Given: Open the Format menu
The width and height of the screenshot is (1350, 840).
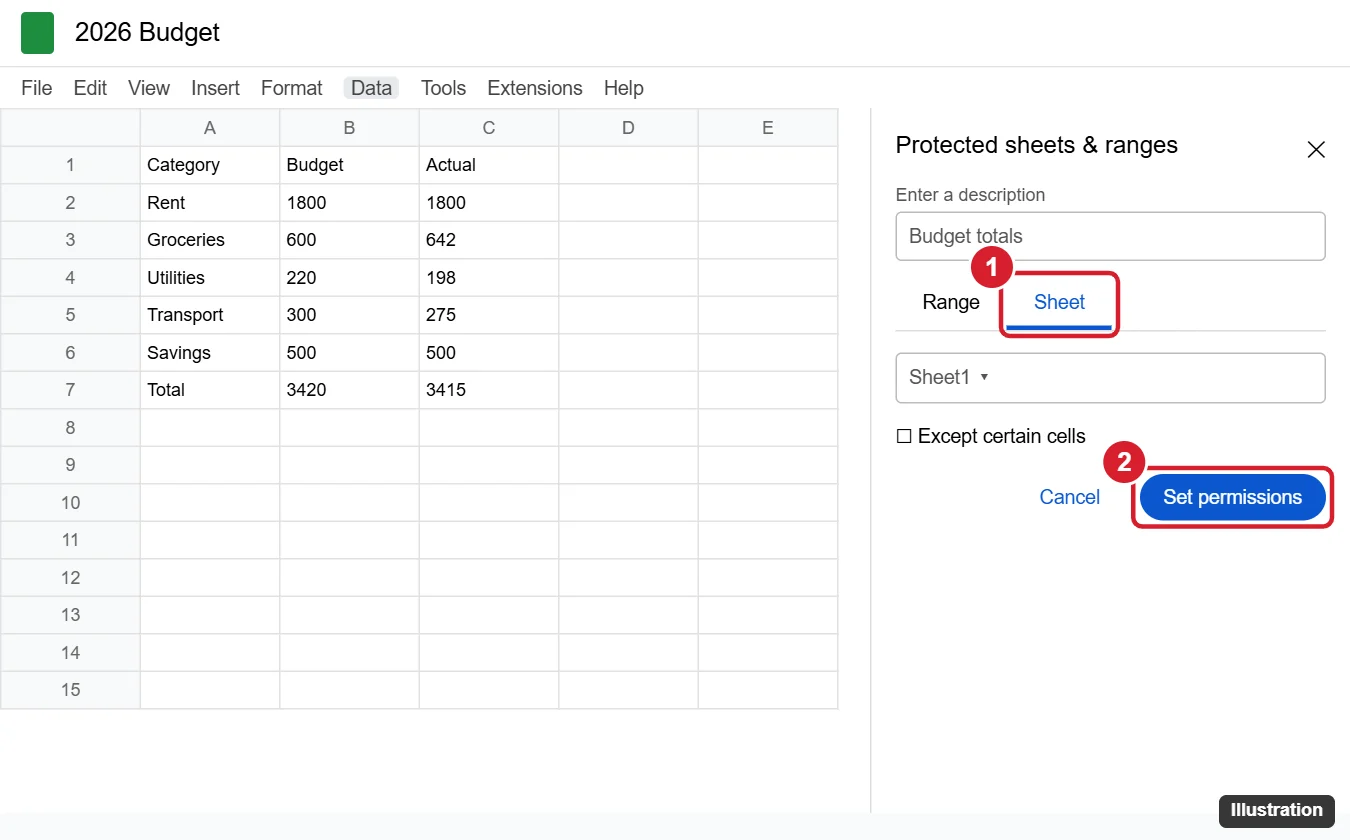Looking at the screenshot, I should 292,88.
